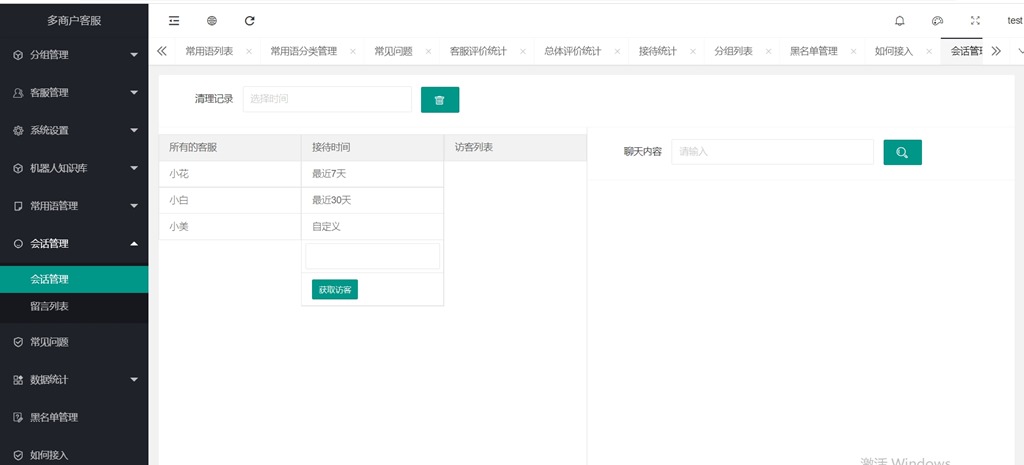The height and width of the screenshot is (465, 1024).
Task: Open the website globe icon
Action: point(212,21)
